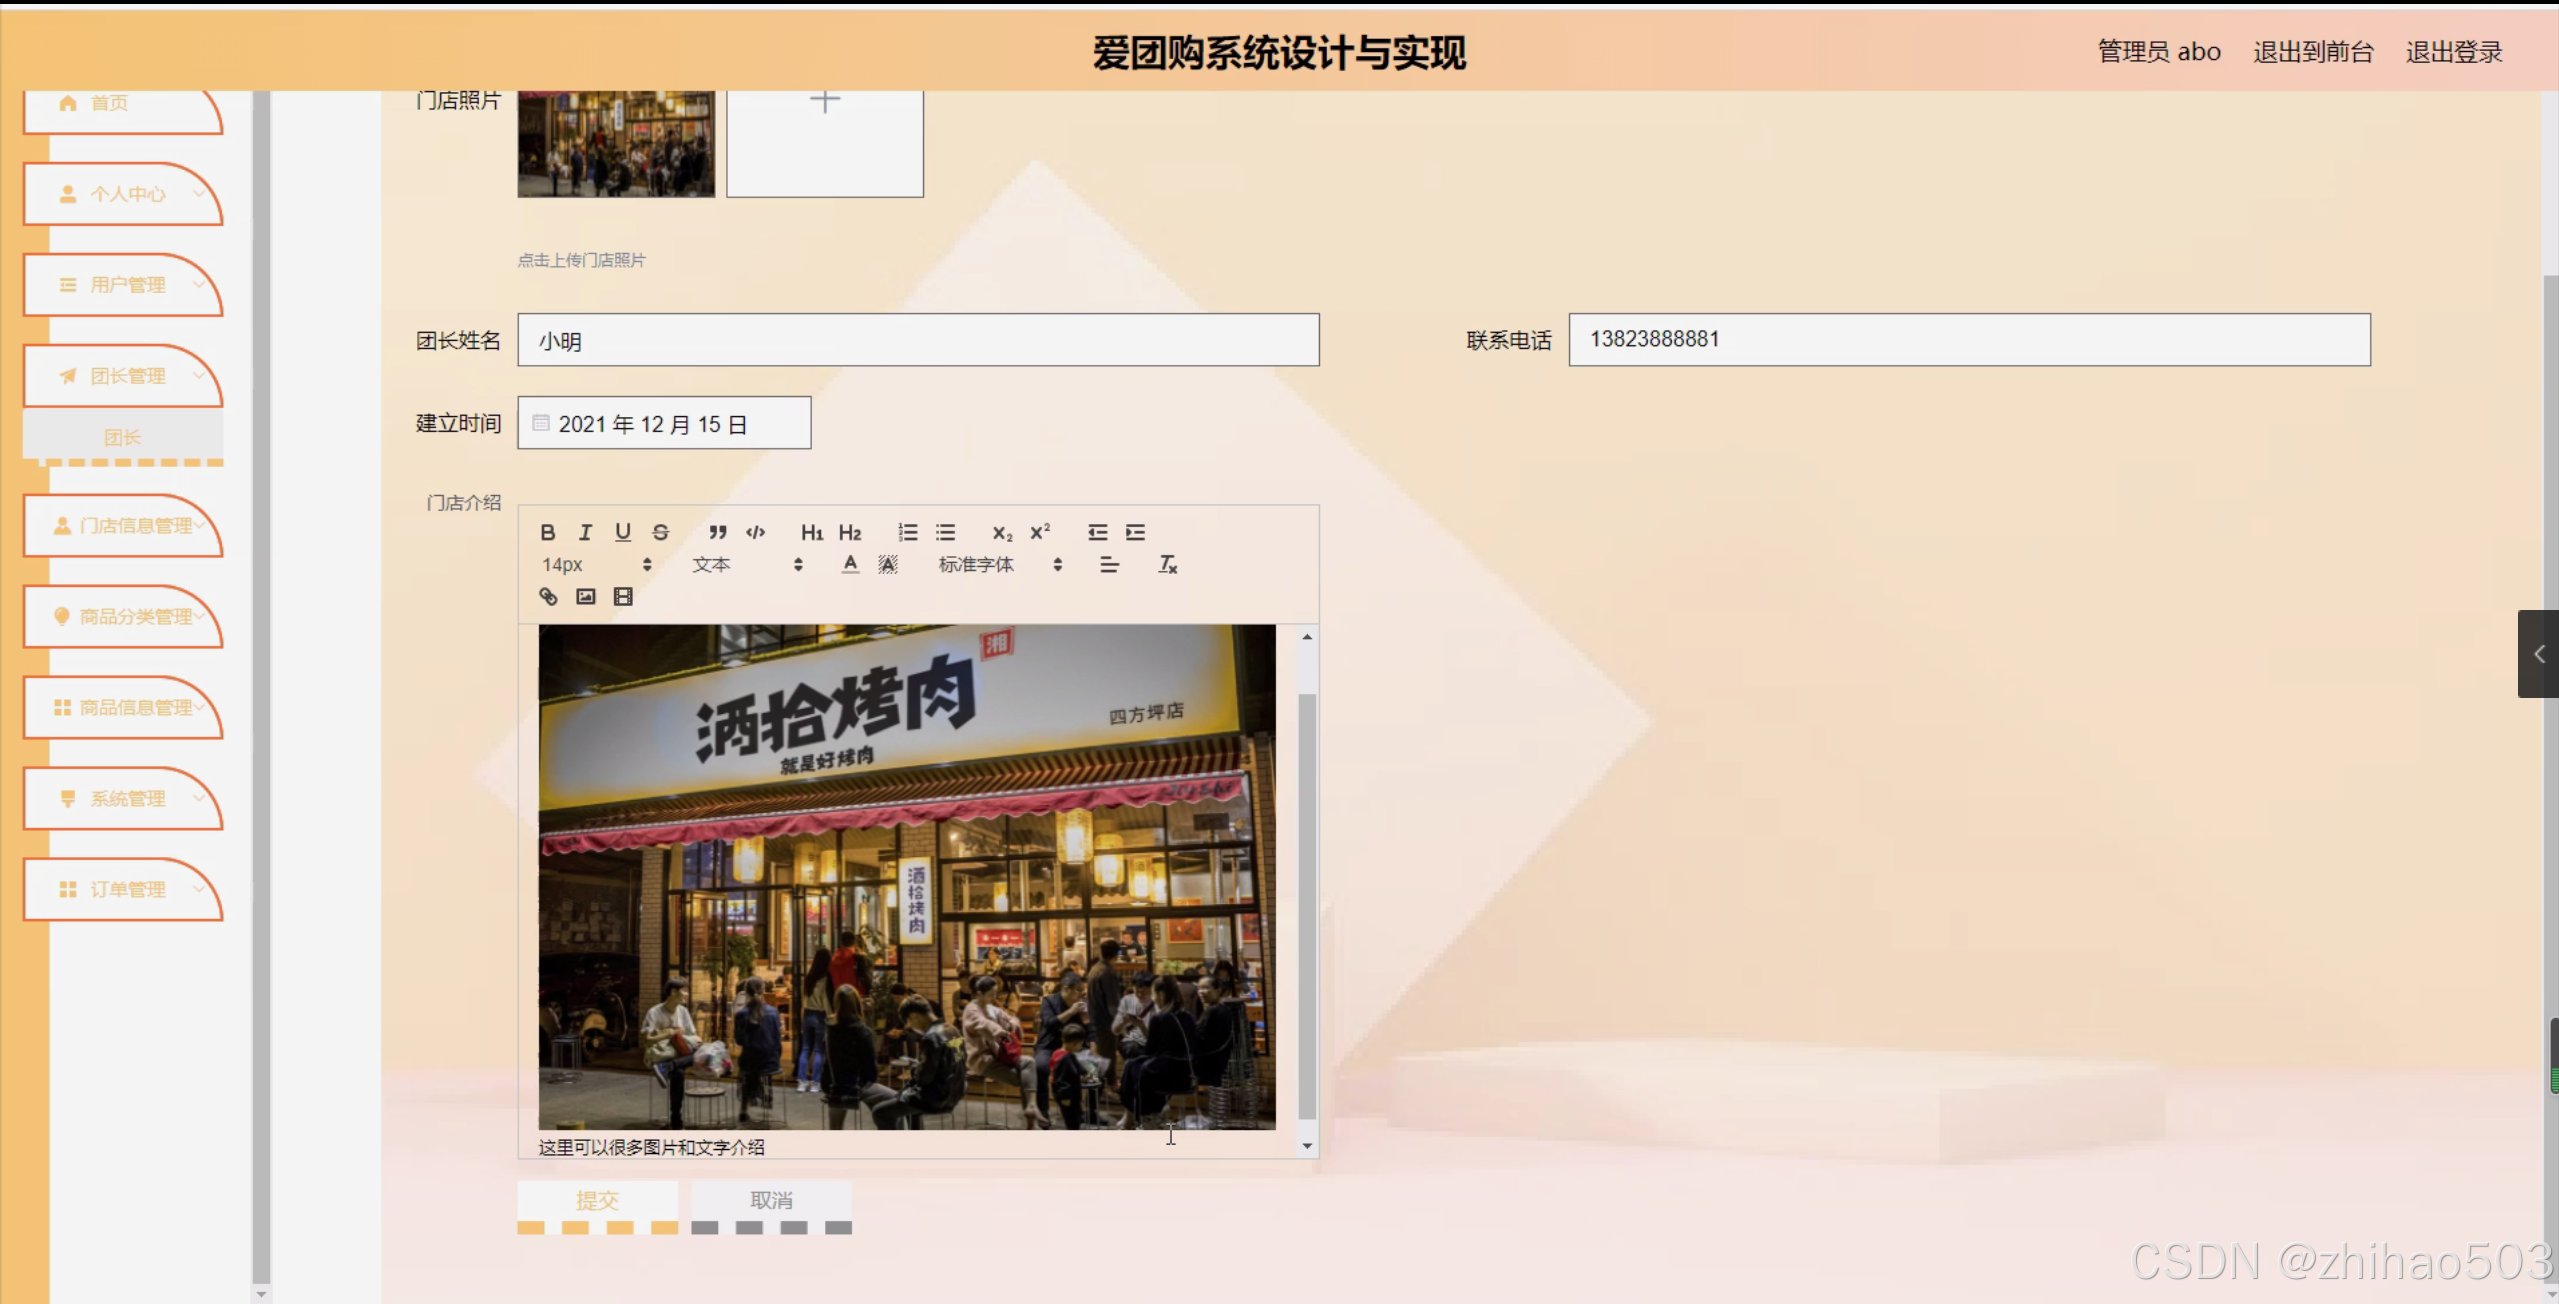Toggle subscript text formatting
The height and width of the screenshot is (1304, 2559).
coord(1002,533)
